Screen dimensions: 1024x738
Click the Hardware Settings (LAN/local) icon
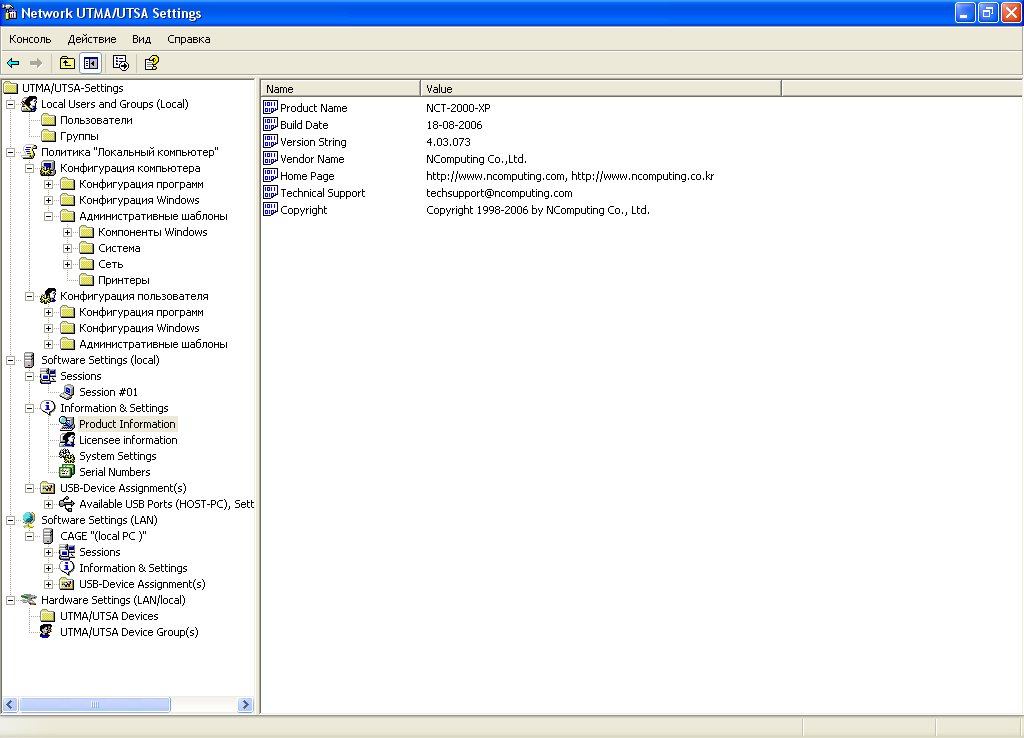point(29,600)
